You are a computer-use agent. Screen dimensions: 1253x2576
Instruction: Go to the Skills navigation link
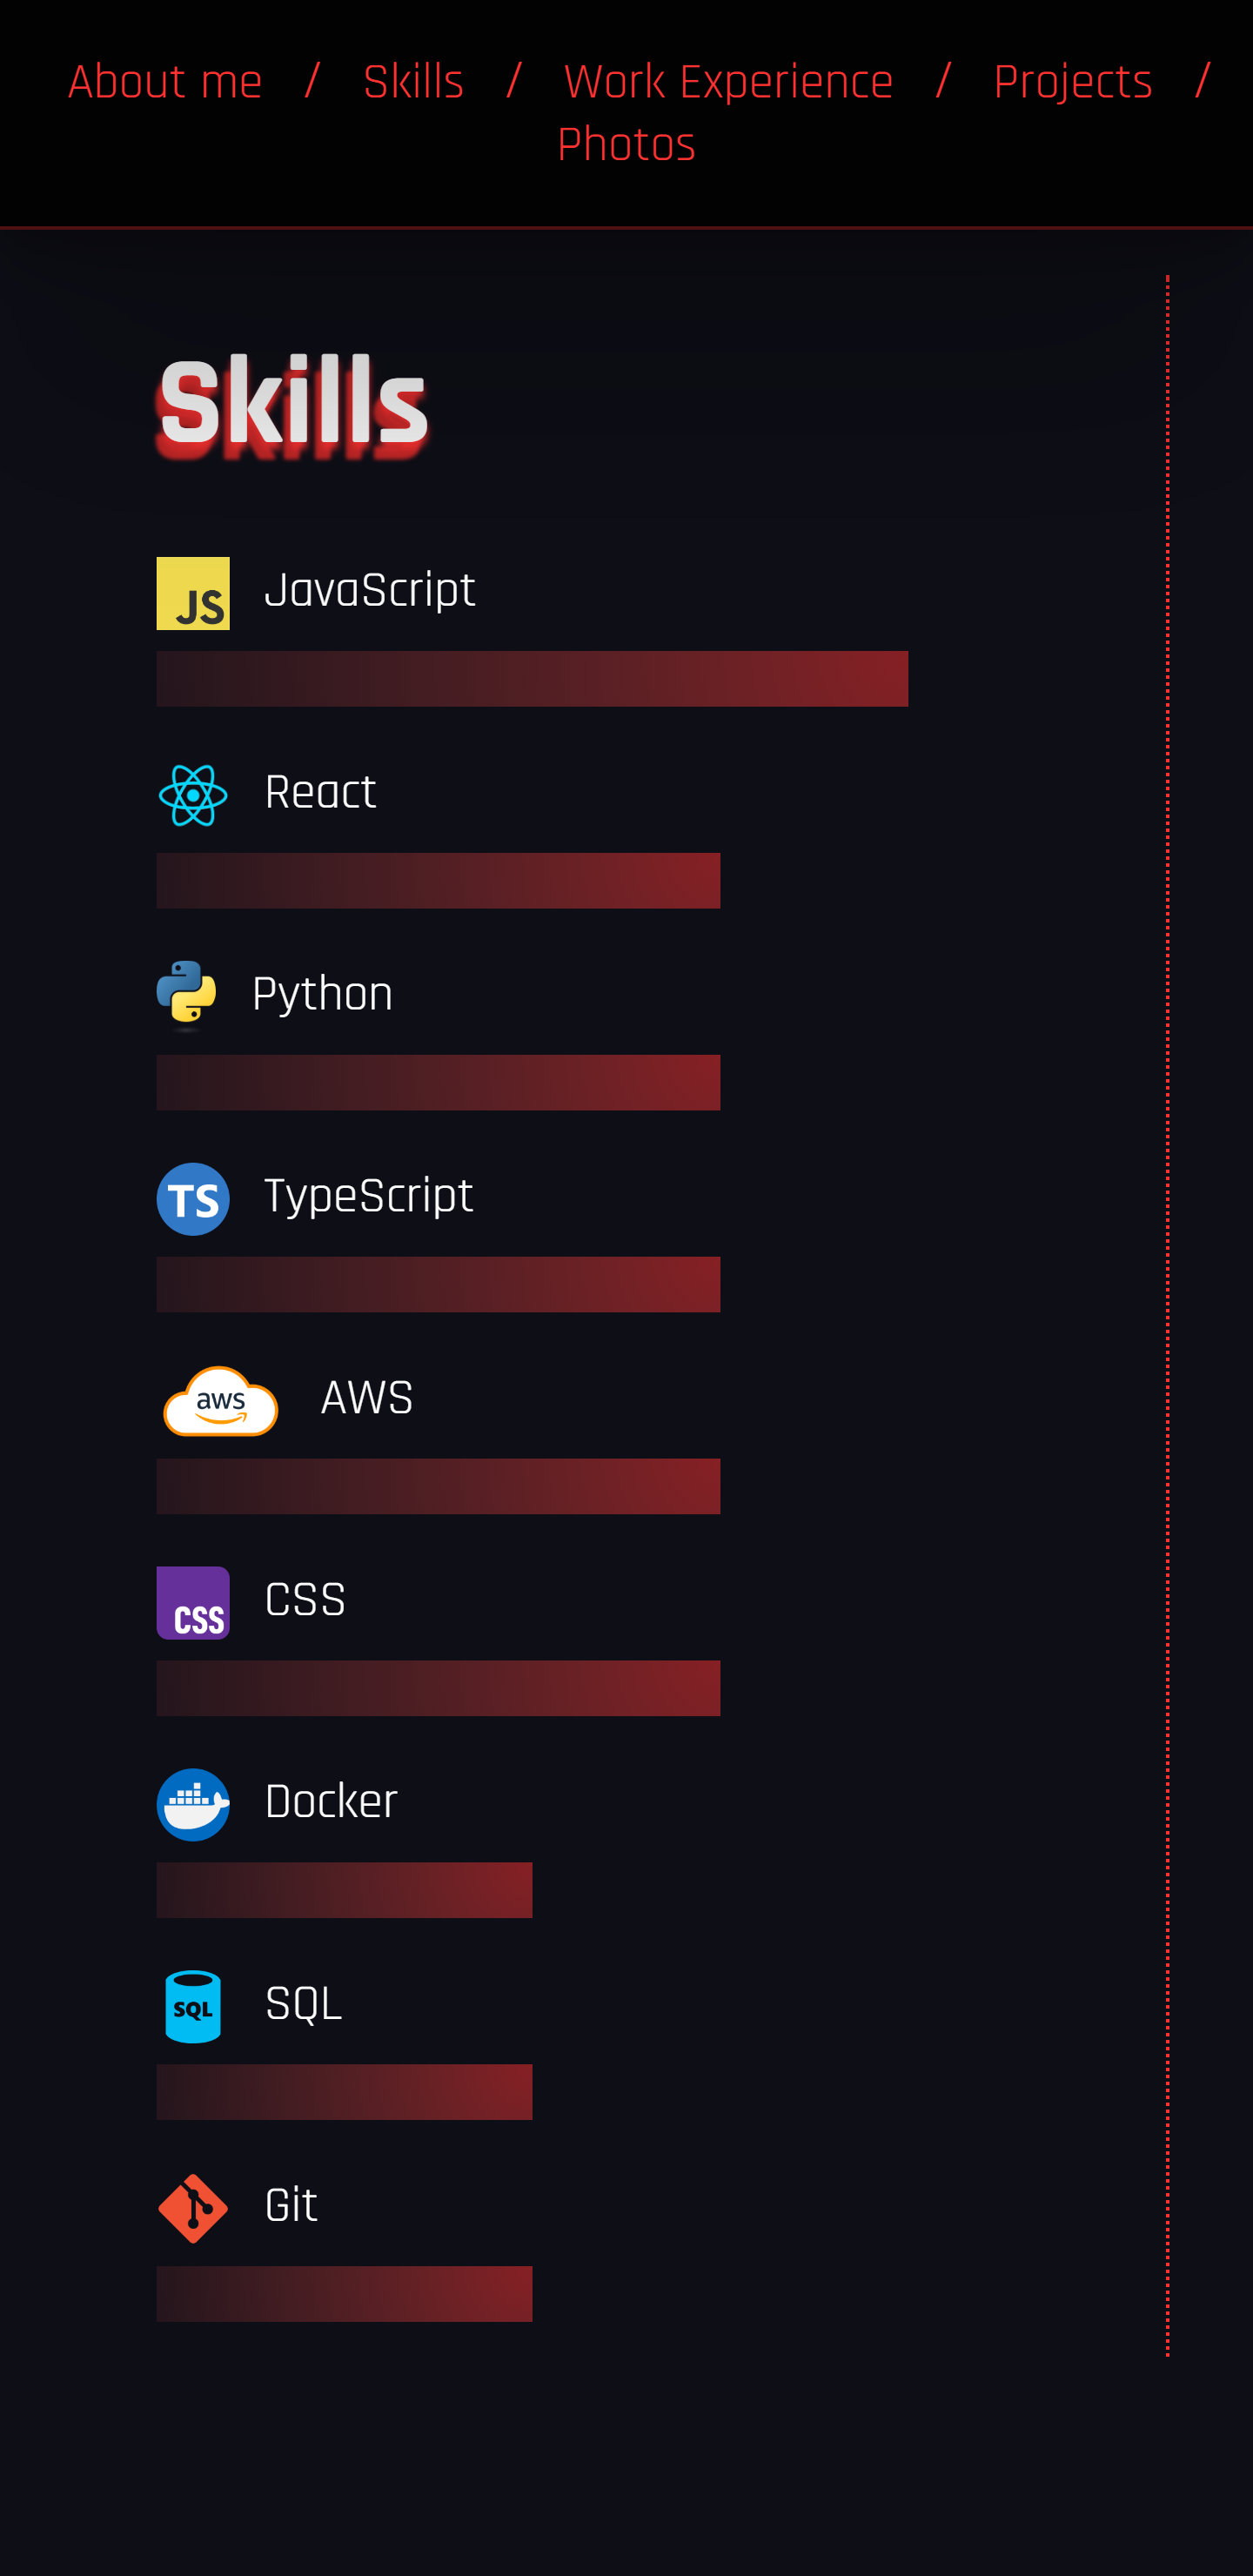pyautogui.click(x=413, y=81)
